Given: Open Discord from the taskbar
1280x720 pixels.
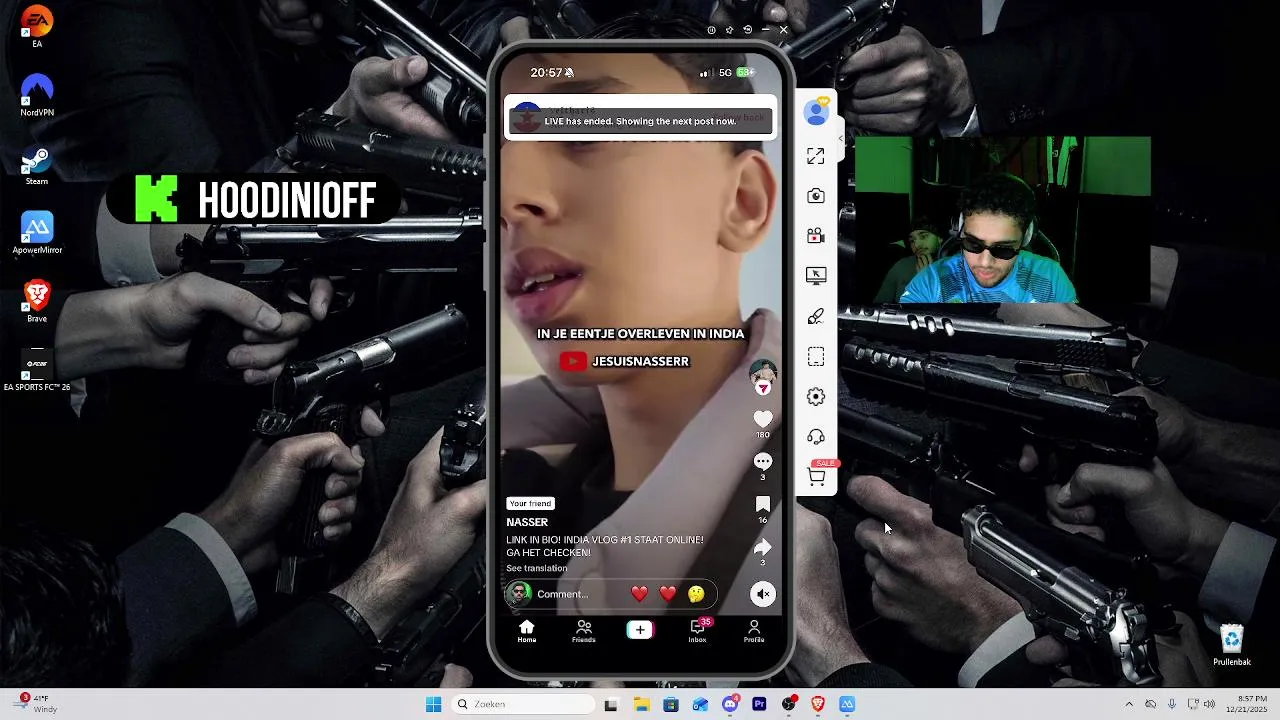Looking at the screenshot, I should pos(730,704).
